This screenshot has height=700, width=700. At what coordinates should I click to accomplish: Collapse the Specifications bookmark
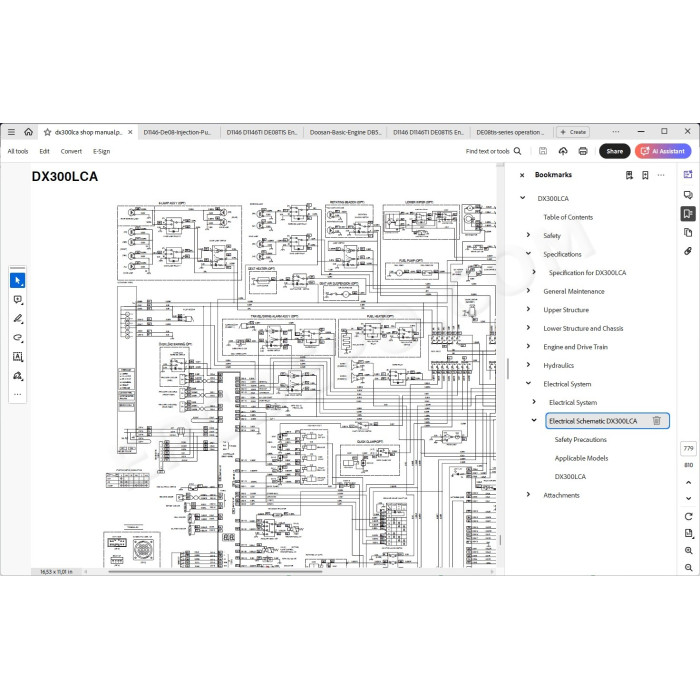(x=529, y=254)
